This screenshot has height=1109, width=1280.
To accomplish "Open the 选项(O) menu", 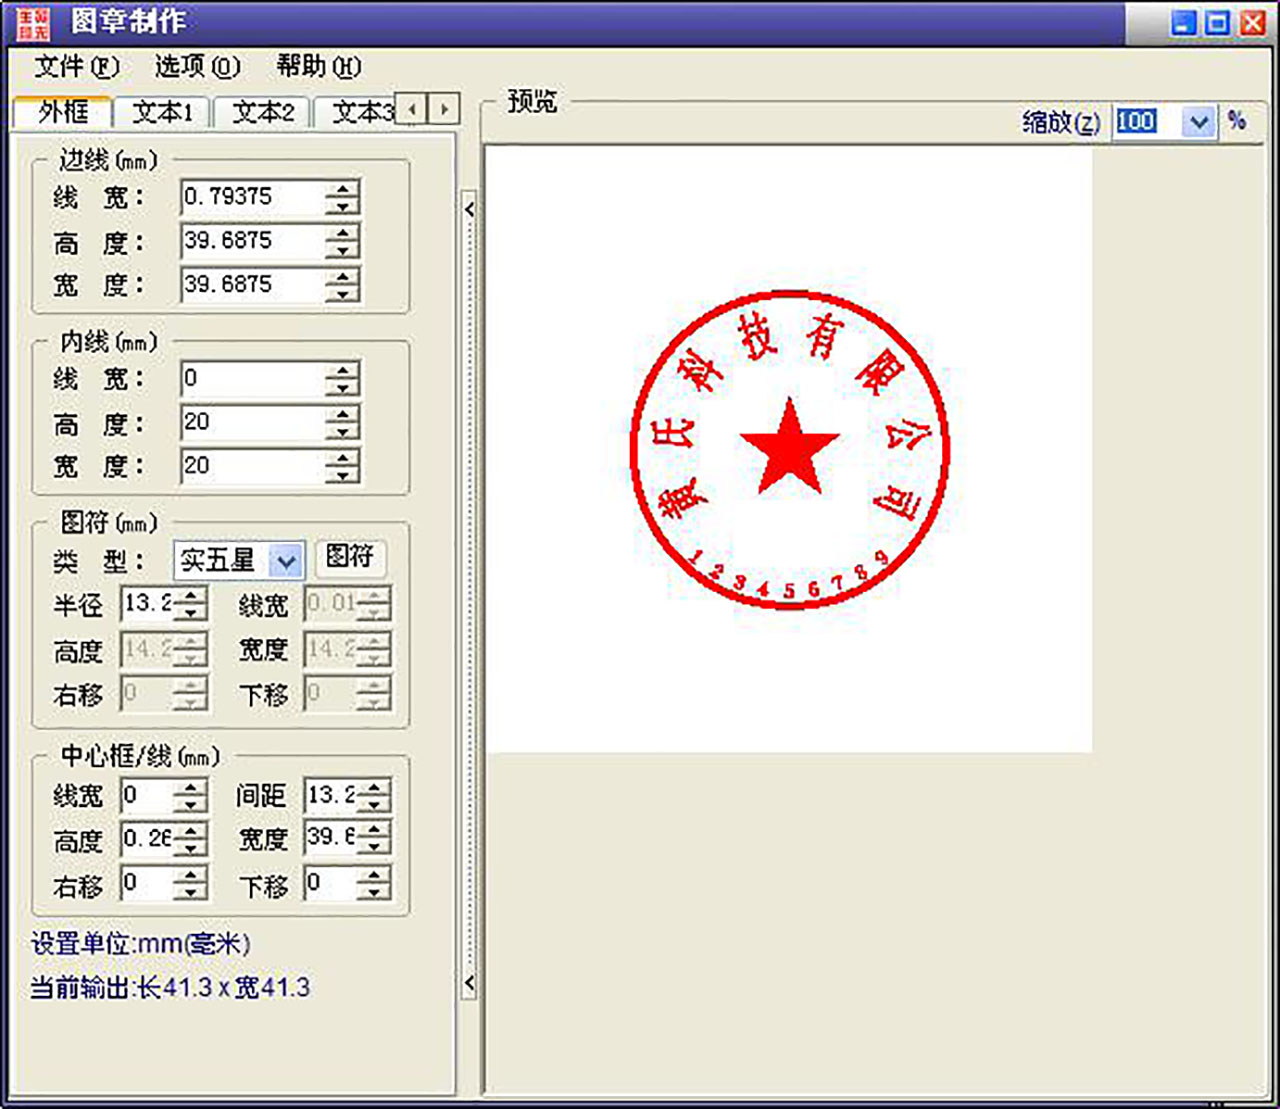I will (x=197, y=67).
